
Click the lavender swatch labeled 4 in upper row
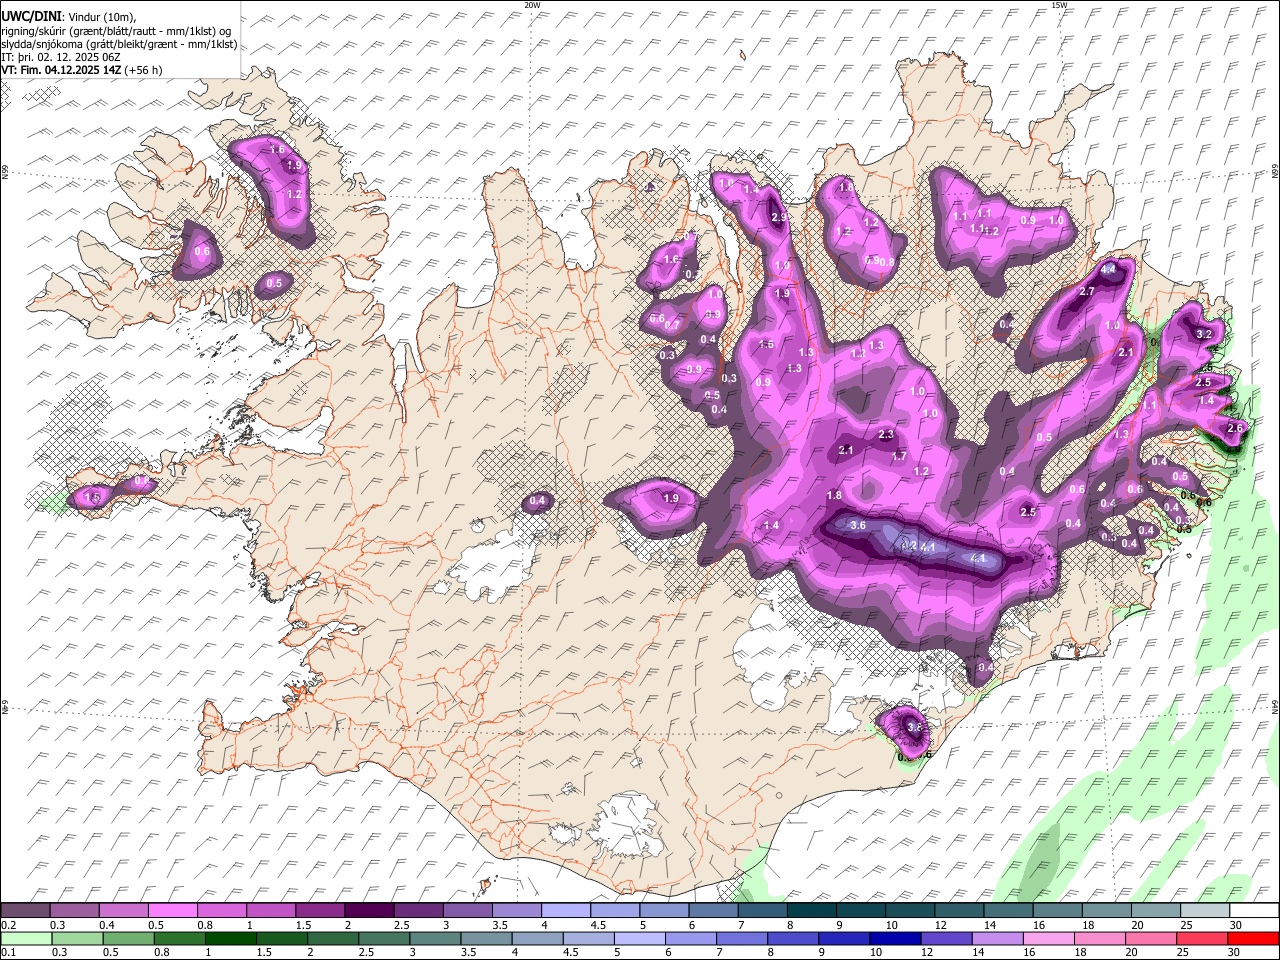click(565, 911)
